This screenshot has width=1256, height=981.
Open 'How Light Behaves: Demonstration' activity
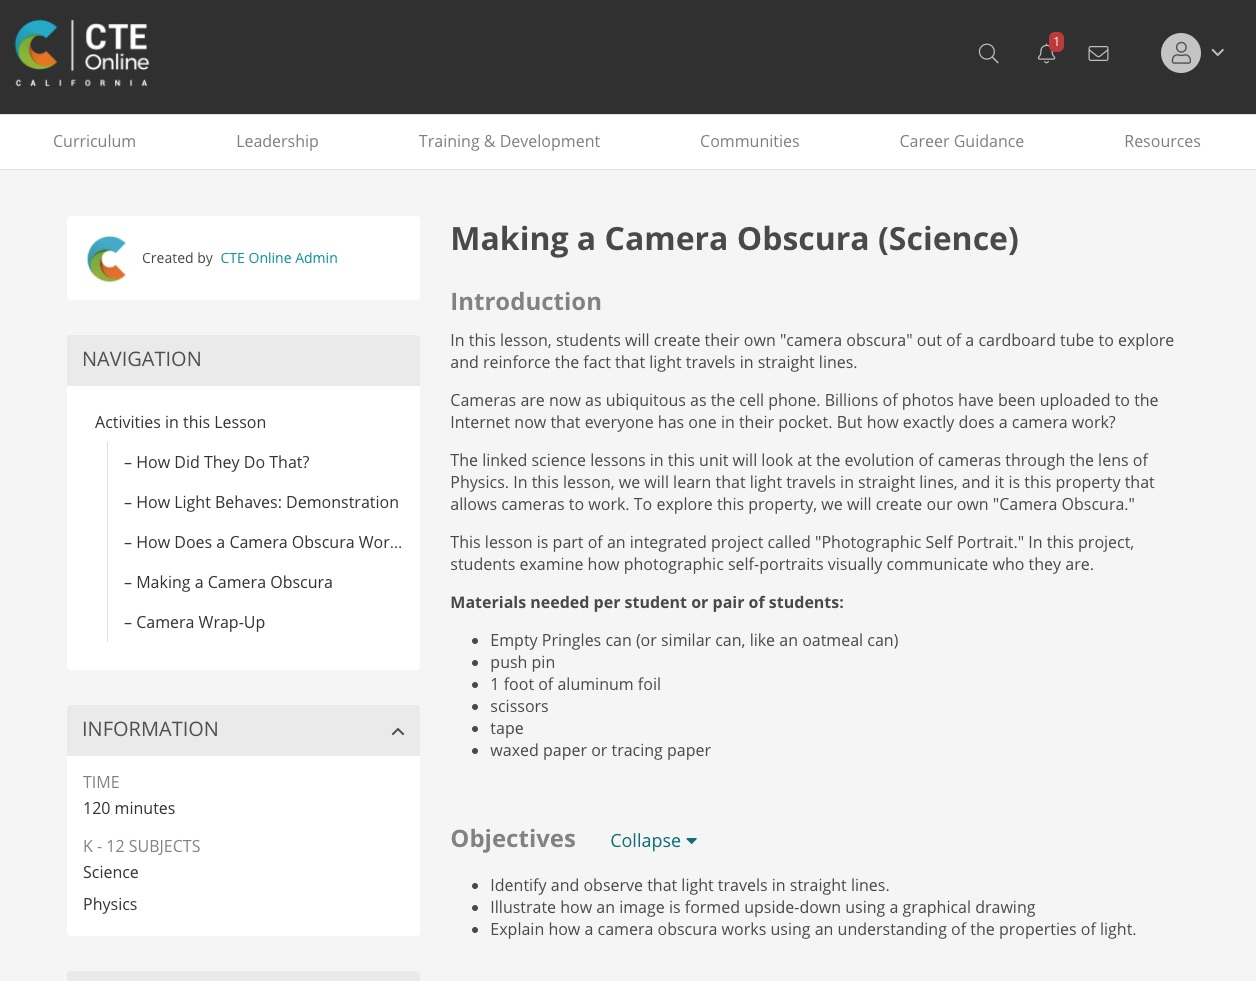pyautogui.click(x=267, y=502)
